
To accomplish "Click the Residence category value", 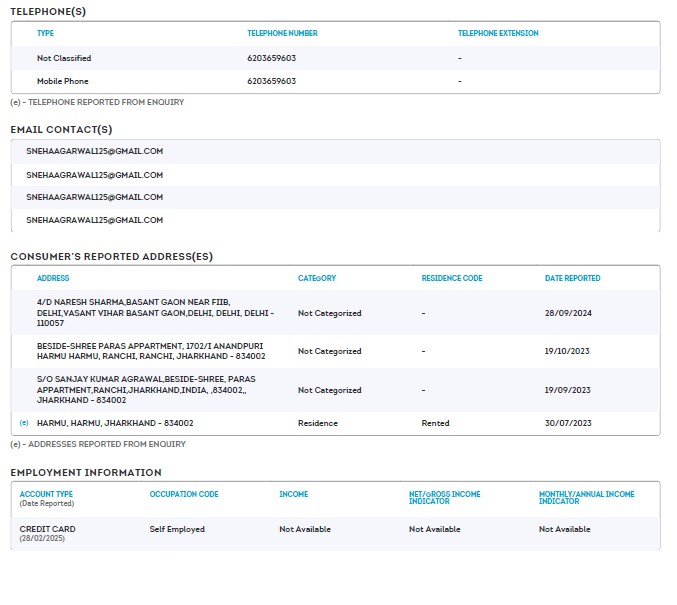I will (x=318, y=423).
